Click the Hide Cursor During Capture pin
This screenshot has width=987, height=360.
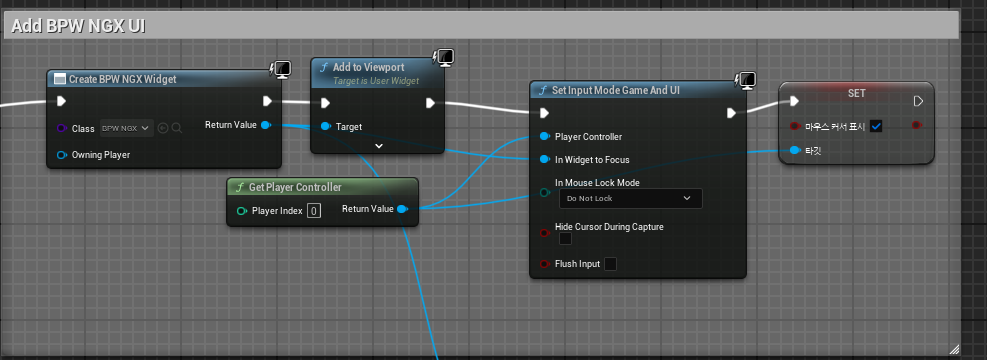click(x=544, y=233)
